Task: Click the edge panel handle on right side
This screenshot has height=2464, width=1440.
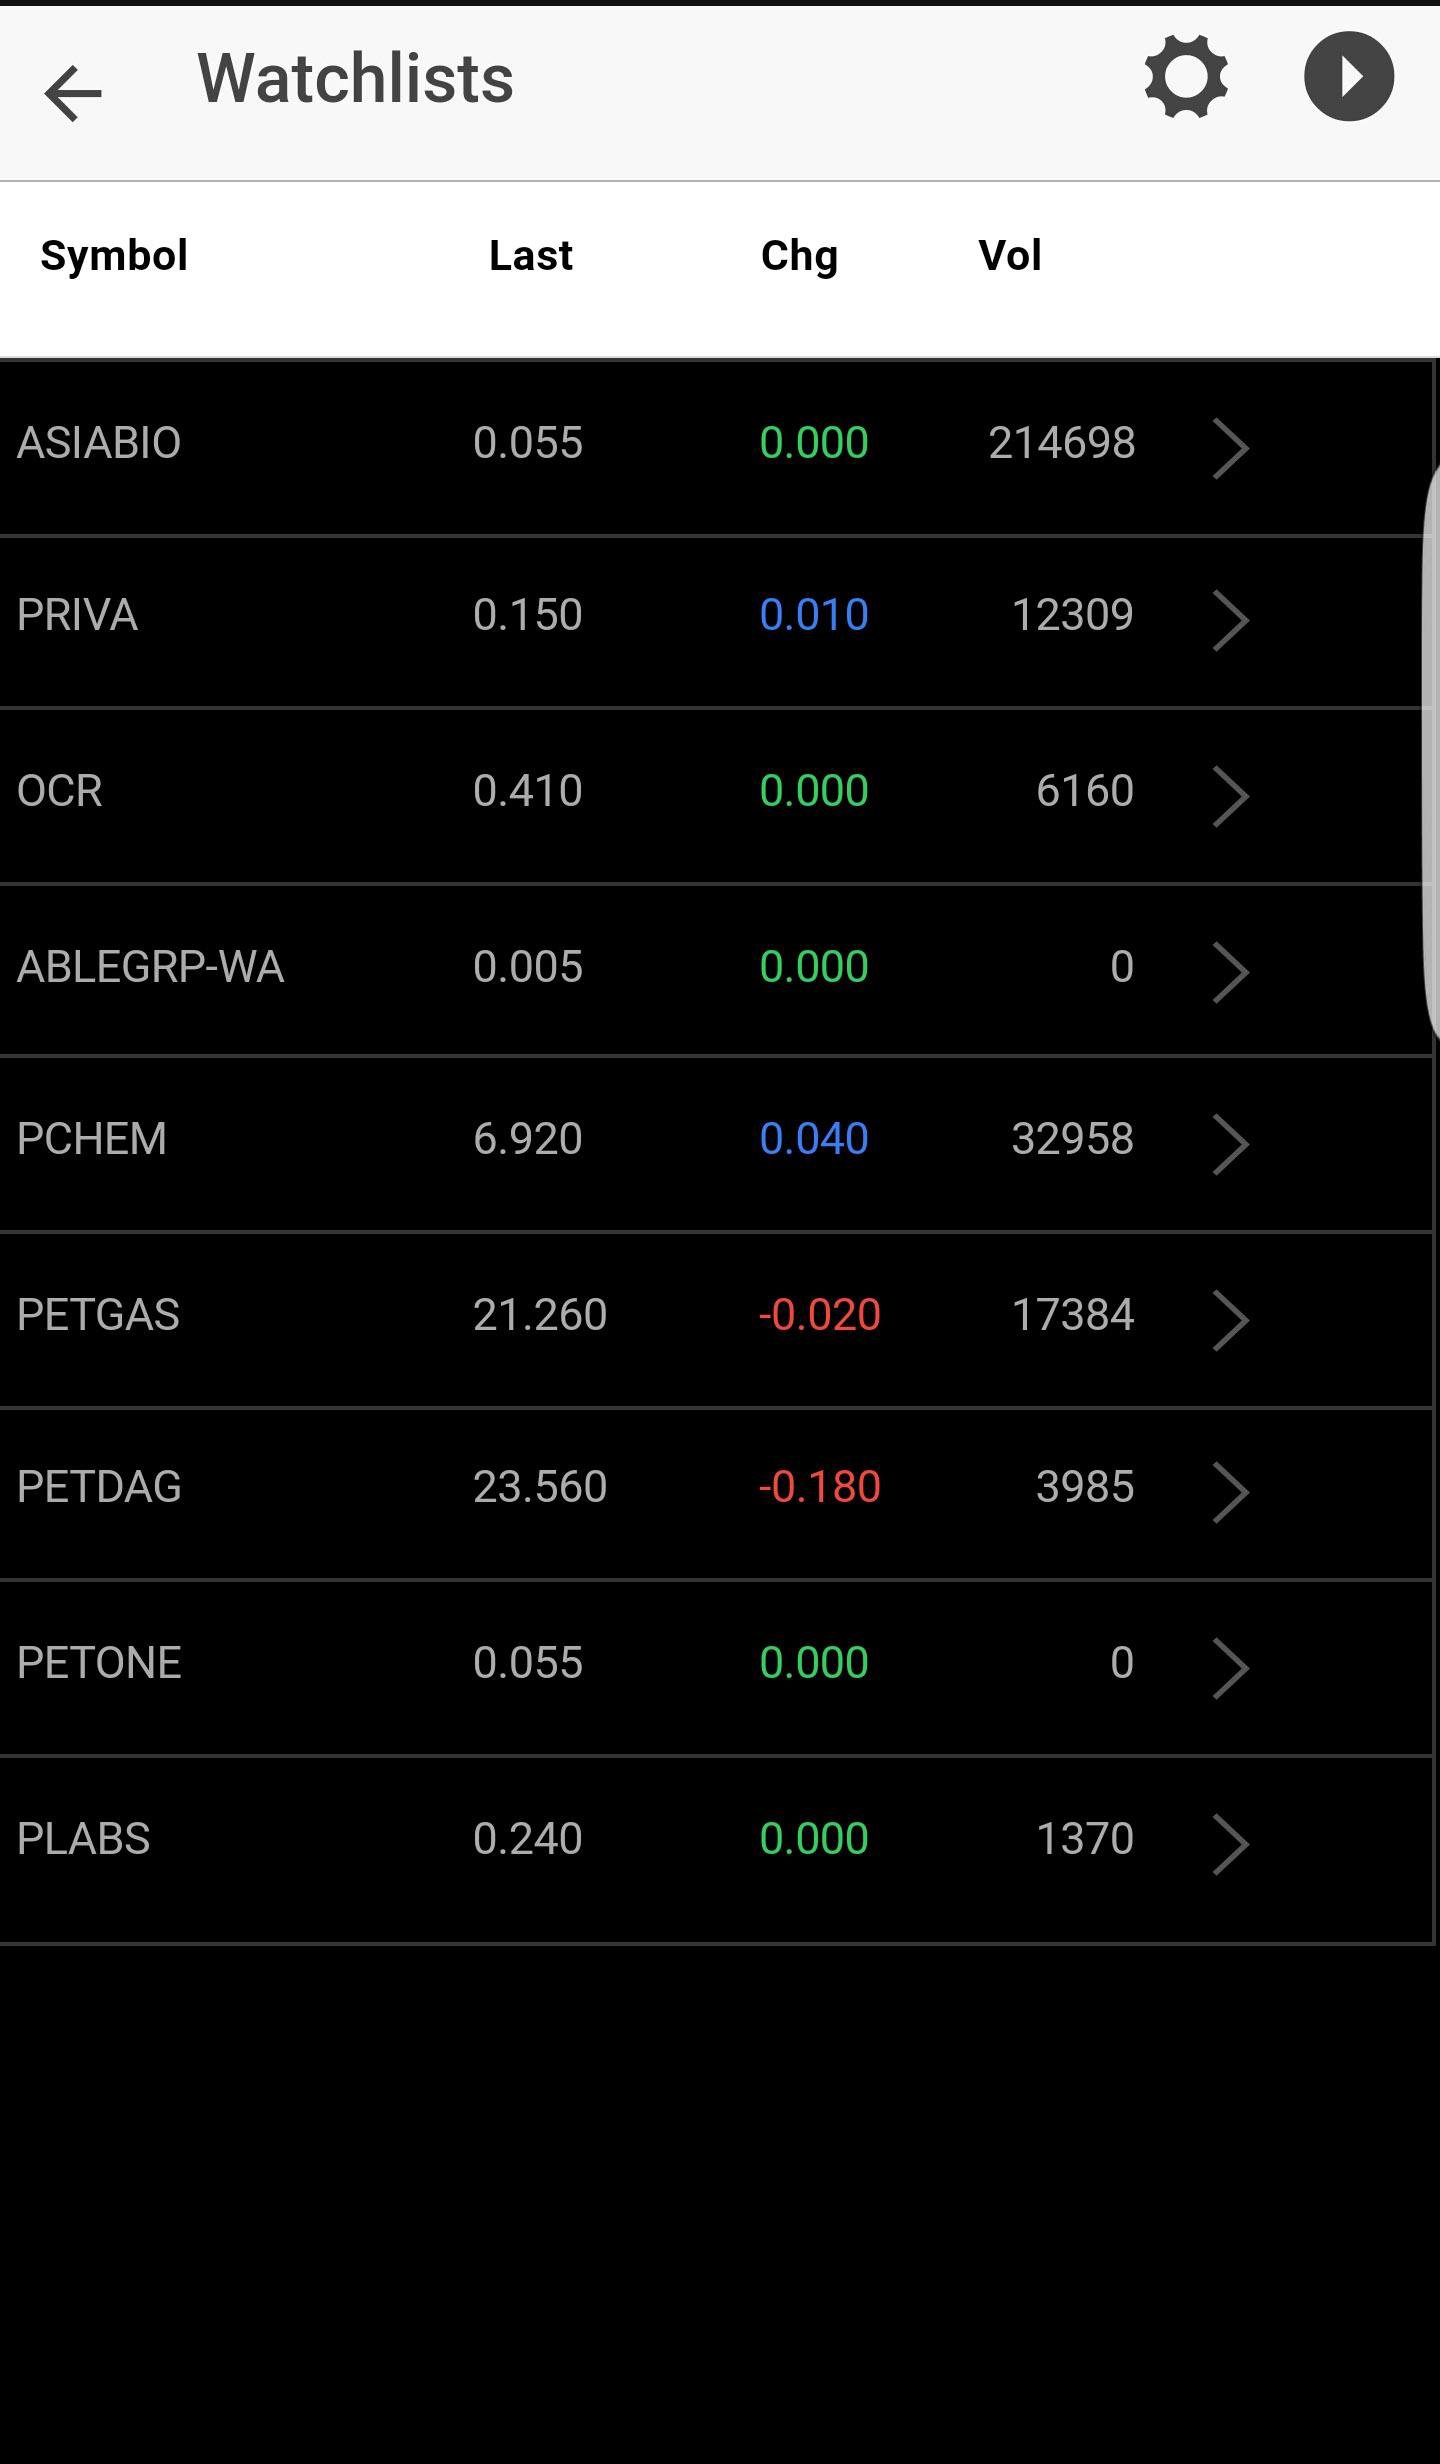Action: [x=1430, y=760]
